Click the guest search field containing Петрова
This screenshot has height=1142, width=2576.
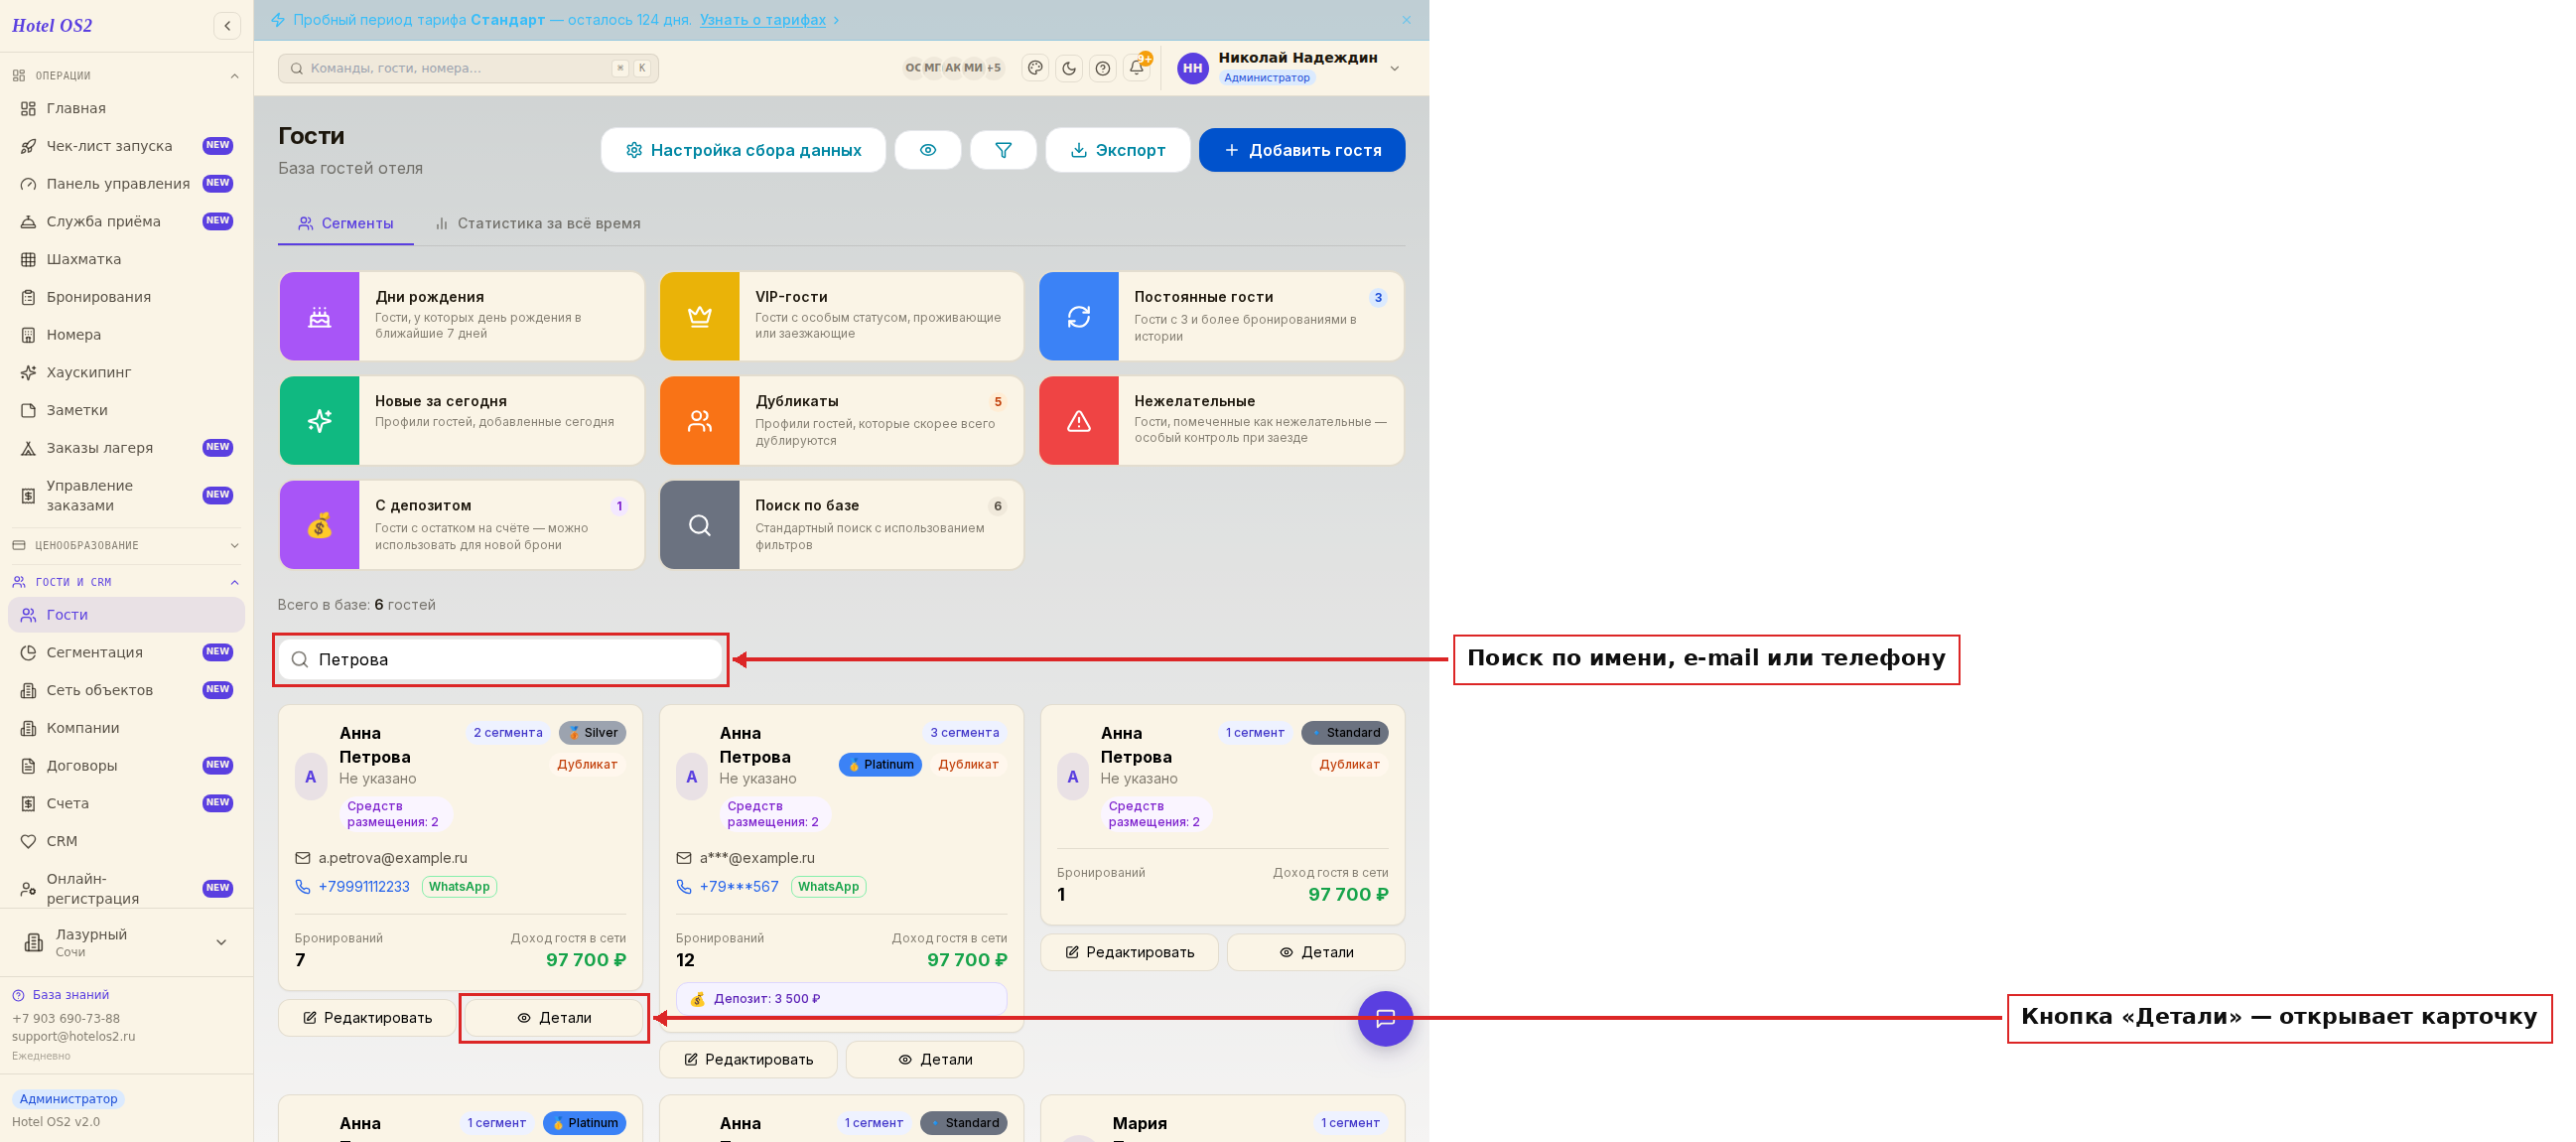(x=500, y=660)
